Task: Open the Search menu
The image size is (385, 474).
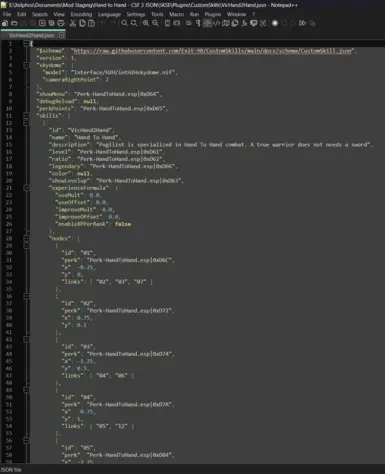Action: [x=40, y=14]
